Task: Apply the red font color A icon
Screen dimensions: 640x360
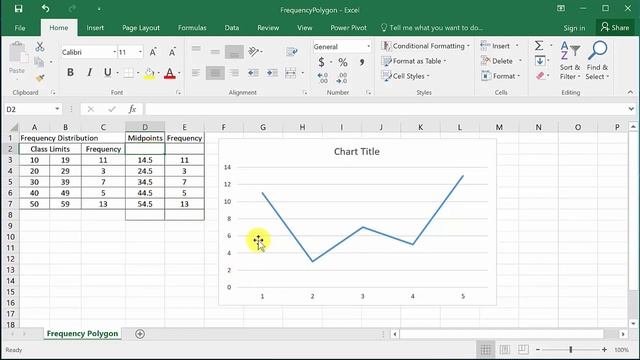Action: coord(169,73)
